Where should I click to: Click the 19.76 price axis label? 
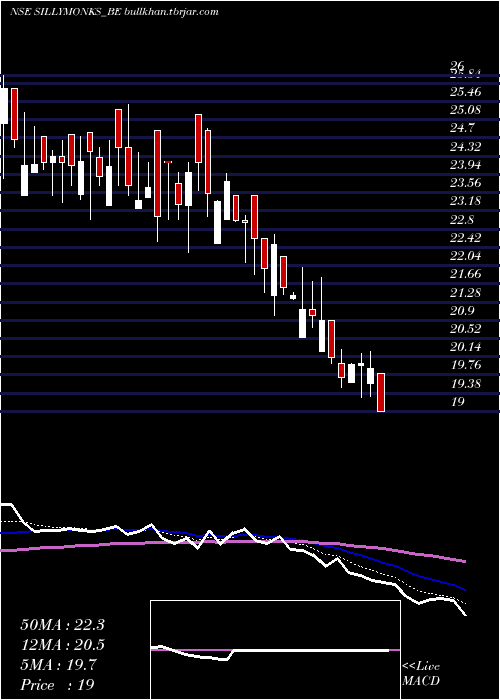pos(465,365)
